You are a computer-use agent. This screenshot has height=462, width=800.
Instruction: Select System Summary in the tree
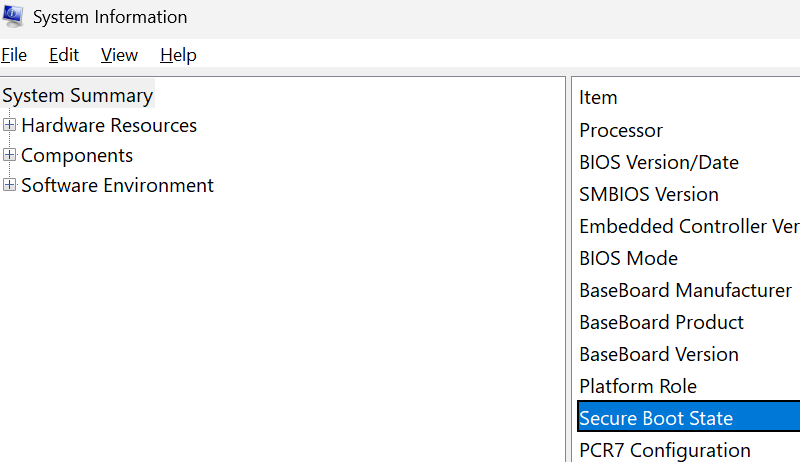click(x=78, y=95)
